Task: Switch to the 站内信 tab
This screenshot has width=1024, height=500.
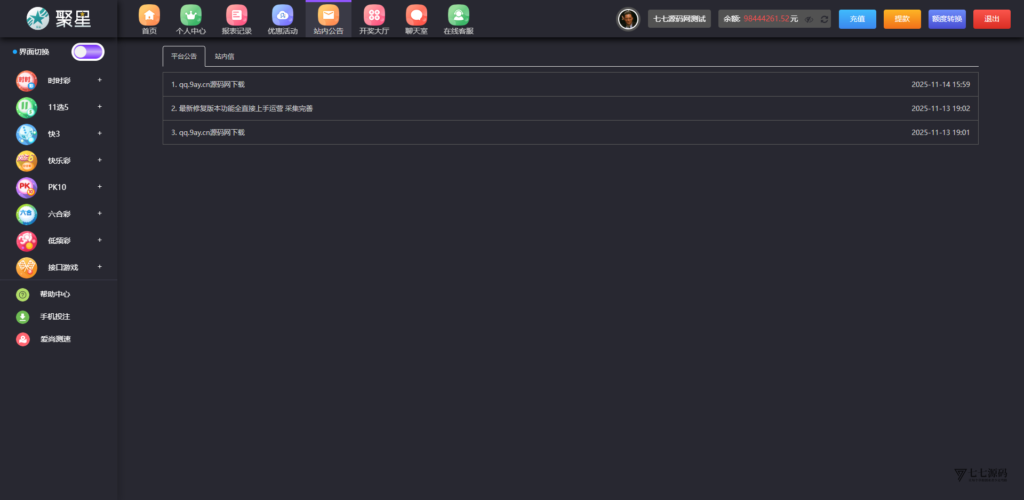Action: pos(224,57)
